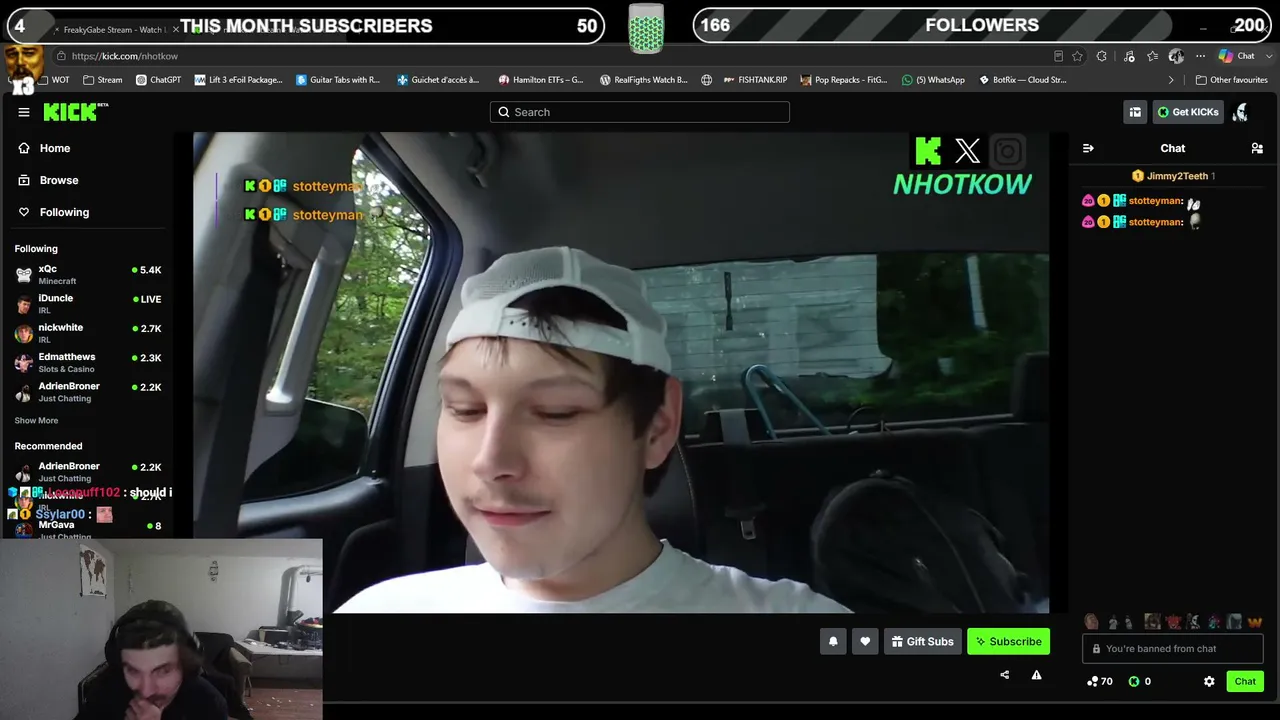Open the dashboard layout icon beside Get KICKs

click(x=1135, y=112)
